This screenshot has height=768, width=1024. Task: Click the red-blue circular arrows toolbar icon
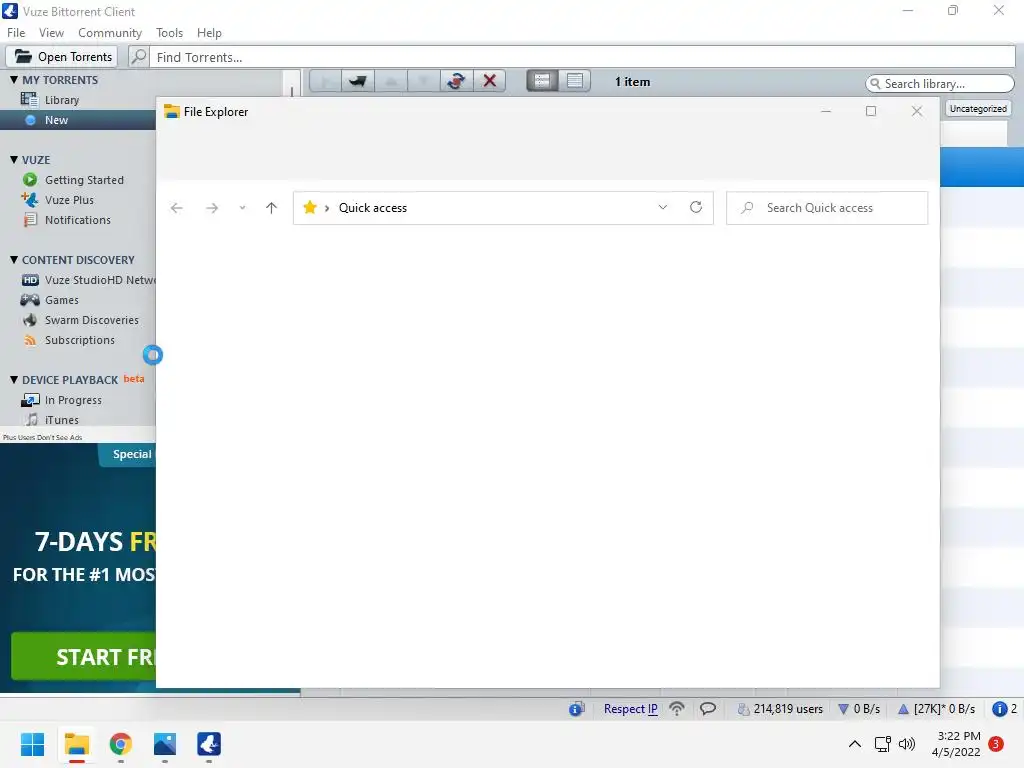(456, 81)
